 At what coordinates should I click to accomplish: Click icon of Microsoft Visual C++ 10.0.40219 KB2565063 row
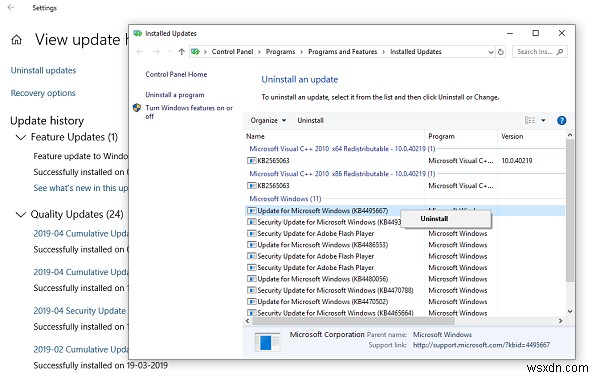[x=251, y=161]
